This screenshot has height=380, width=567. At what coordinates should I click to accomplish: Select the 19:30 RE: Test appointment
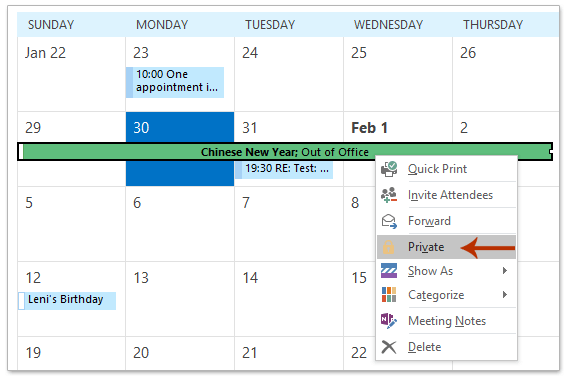pos(284,170)
